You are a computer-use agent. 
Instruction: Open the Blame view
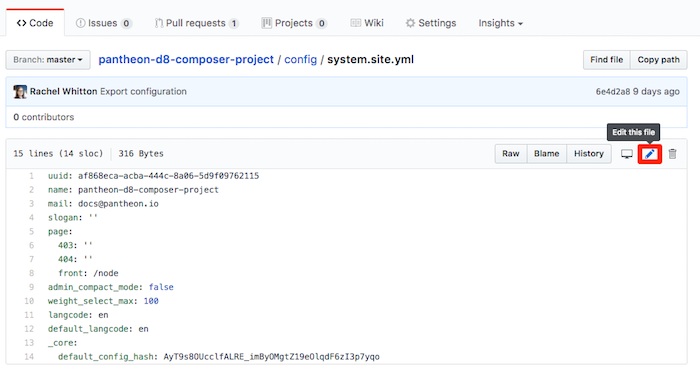click(x=546, y=154)
